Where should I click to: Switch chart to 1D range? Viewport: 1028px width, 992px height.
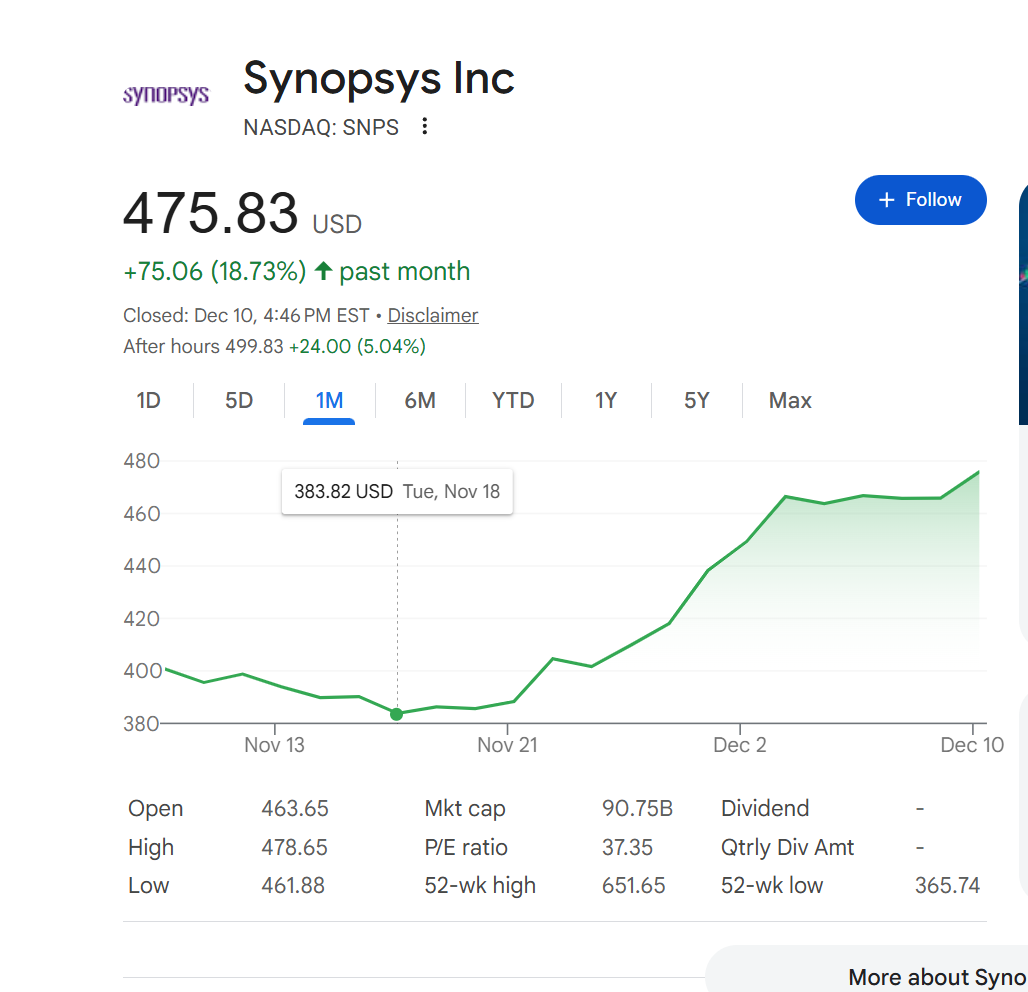pos(149,401)
